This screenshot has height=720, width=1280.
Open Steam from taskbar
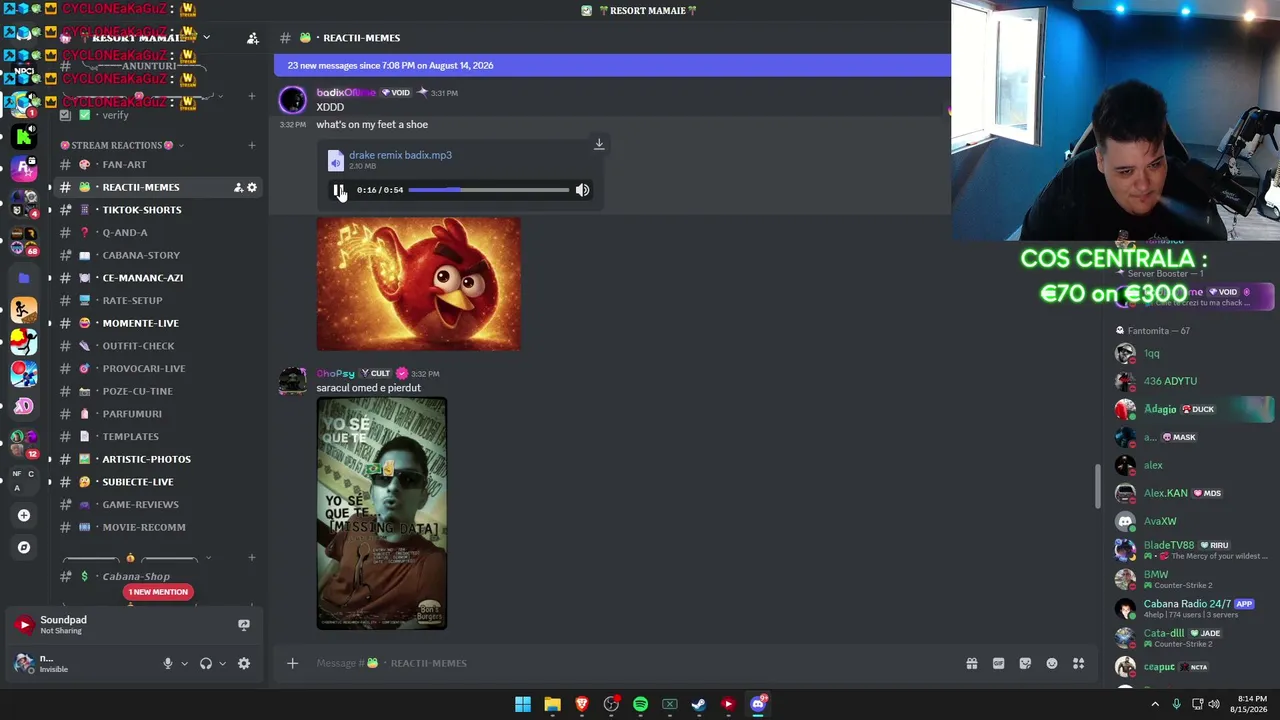tap(699, 704)
